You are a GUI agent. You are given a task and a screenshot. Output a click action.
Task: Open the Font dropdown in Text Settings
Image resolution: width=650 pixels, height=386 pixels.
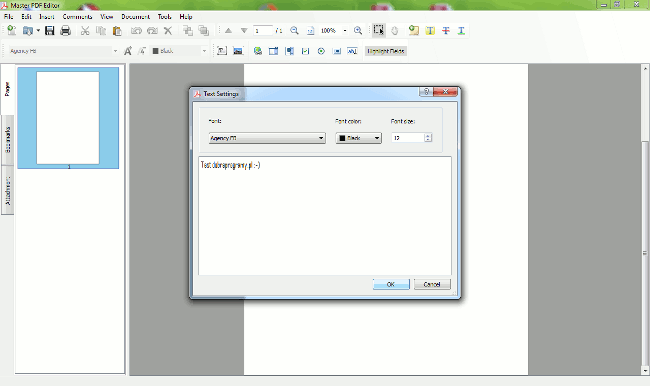point(267,138)
